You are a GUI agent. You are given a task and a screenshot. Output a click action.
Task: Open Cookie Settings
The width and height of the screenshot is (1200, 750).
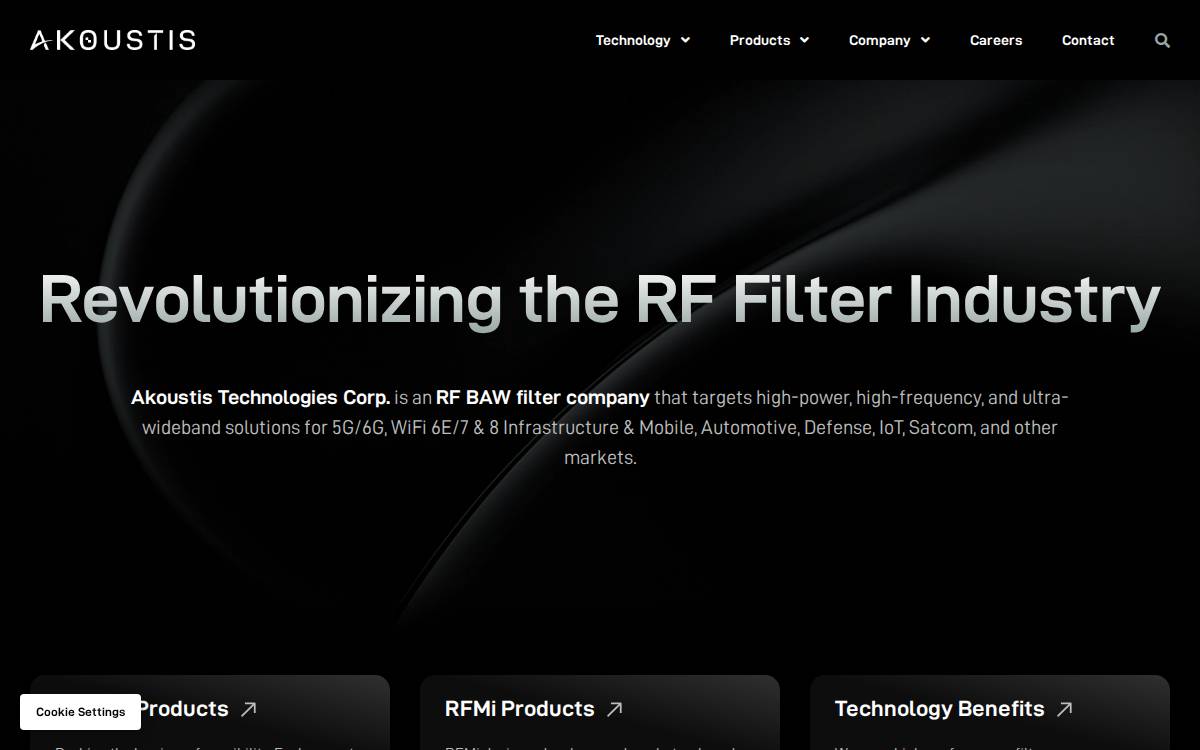coord(81,712)
